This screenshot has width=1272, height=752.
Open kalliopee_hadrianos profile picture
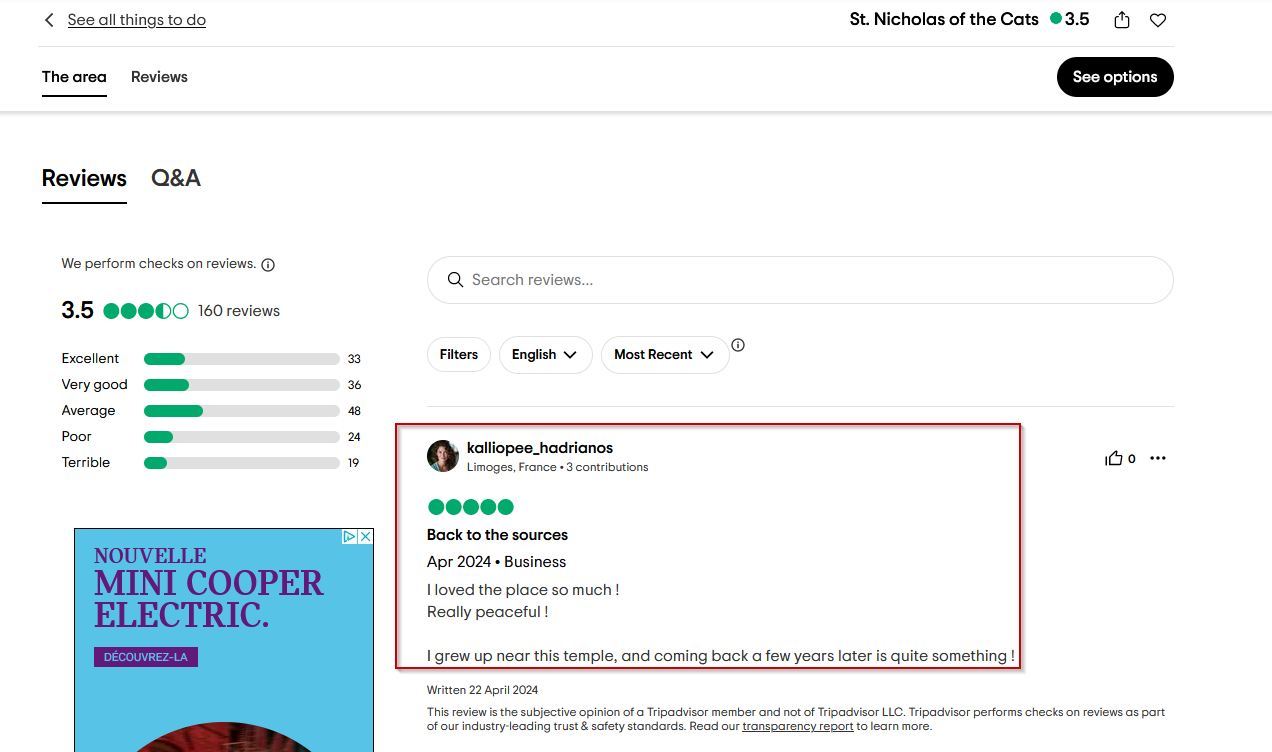click(443, 456)
